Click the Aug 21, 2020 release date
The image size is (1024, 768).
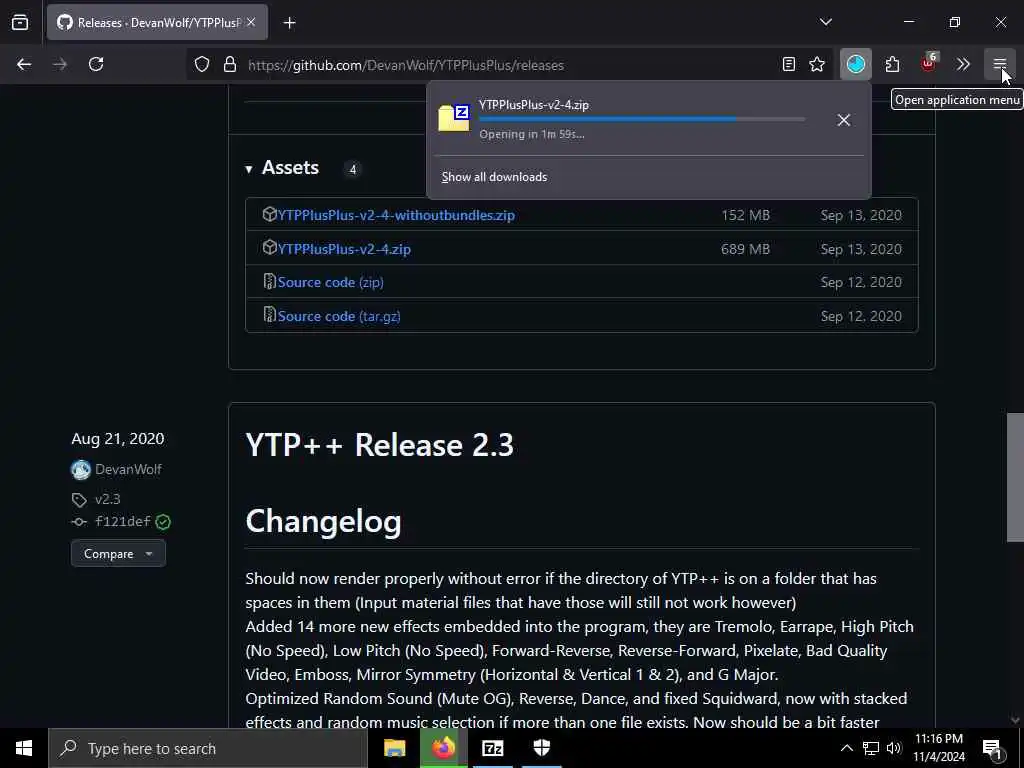tap(118, 438)
